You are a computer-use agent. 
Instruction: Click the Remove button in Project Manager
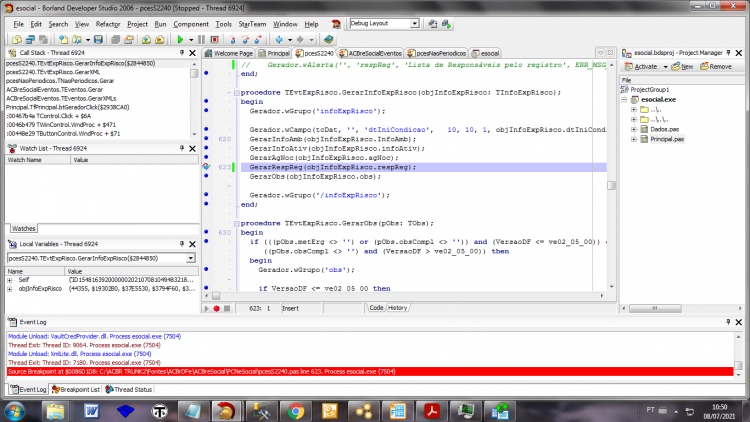click(716, 67)
